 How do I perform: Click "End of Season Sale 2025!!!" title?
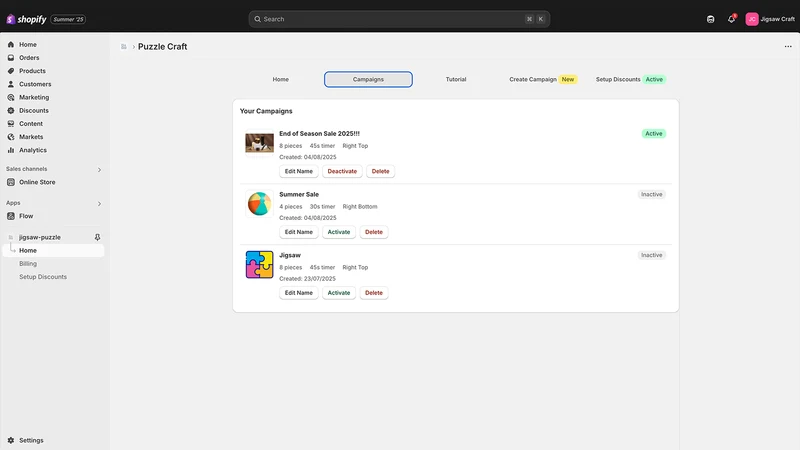point(319,134)
